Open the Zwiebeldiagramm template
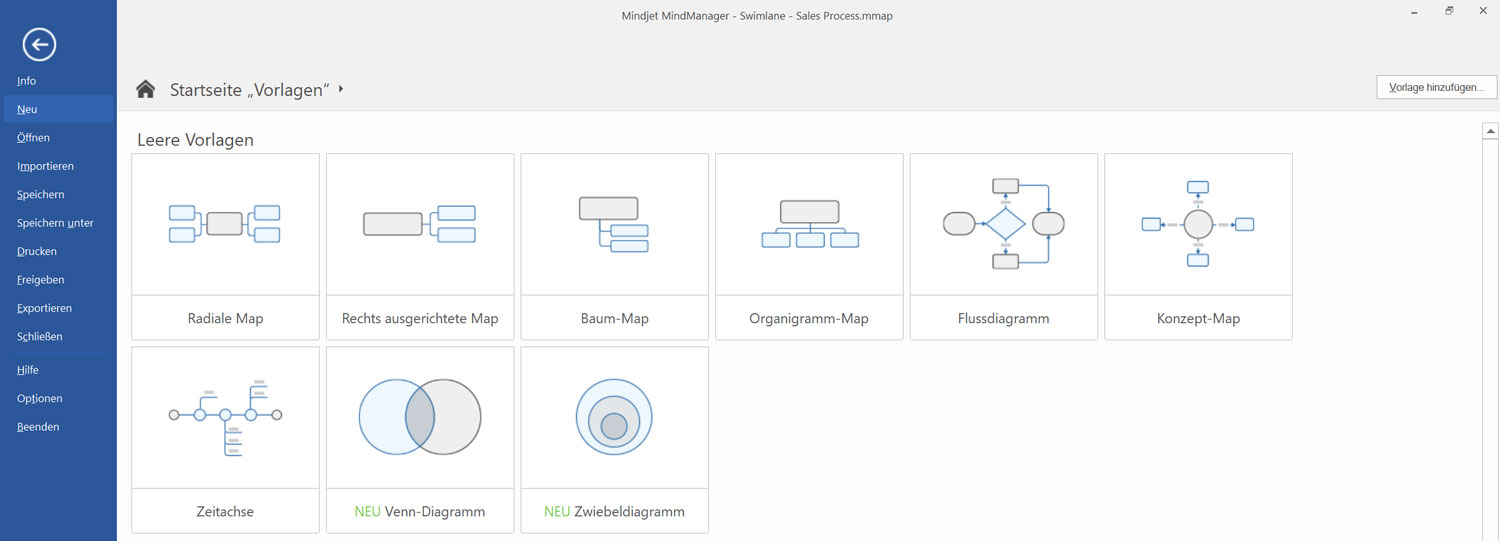1500x541 pixels. tap(614, 417)
